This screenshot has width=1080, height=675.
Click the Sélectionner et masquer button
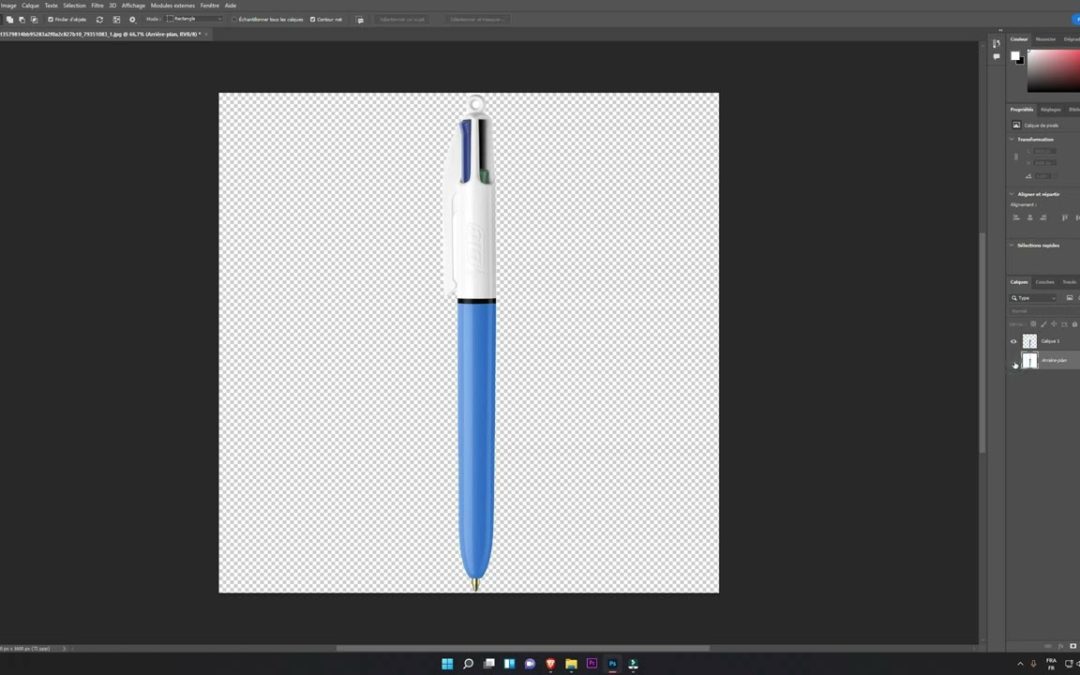[477, 19]
